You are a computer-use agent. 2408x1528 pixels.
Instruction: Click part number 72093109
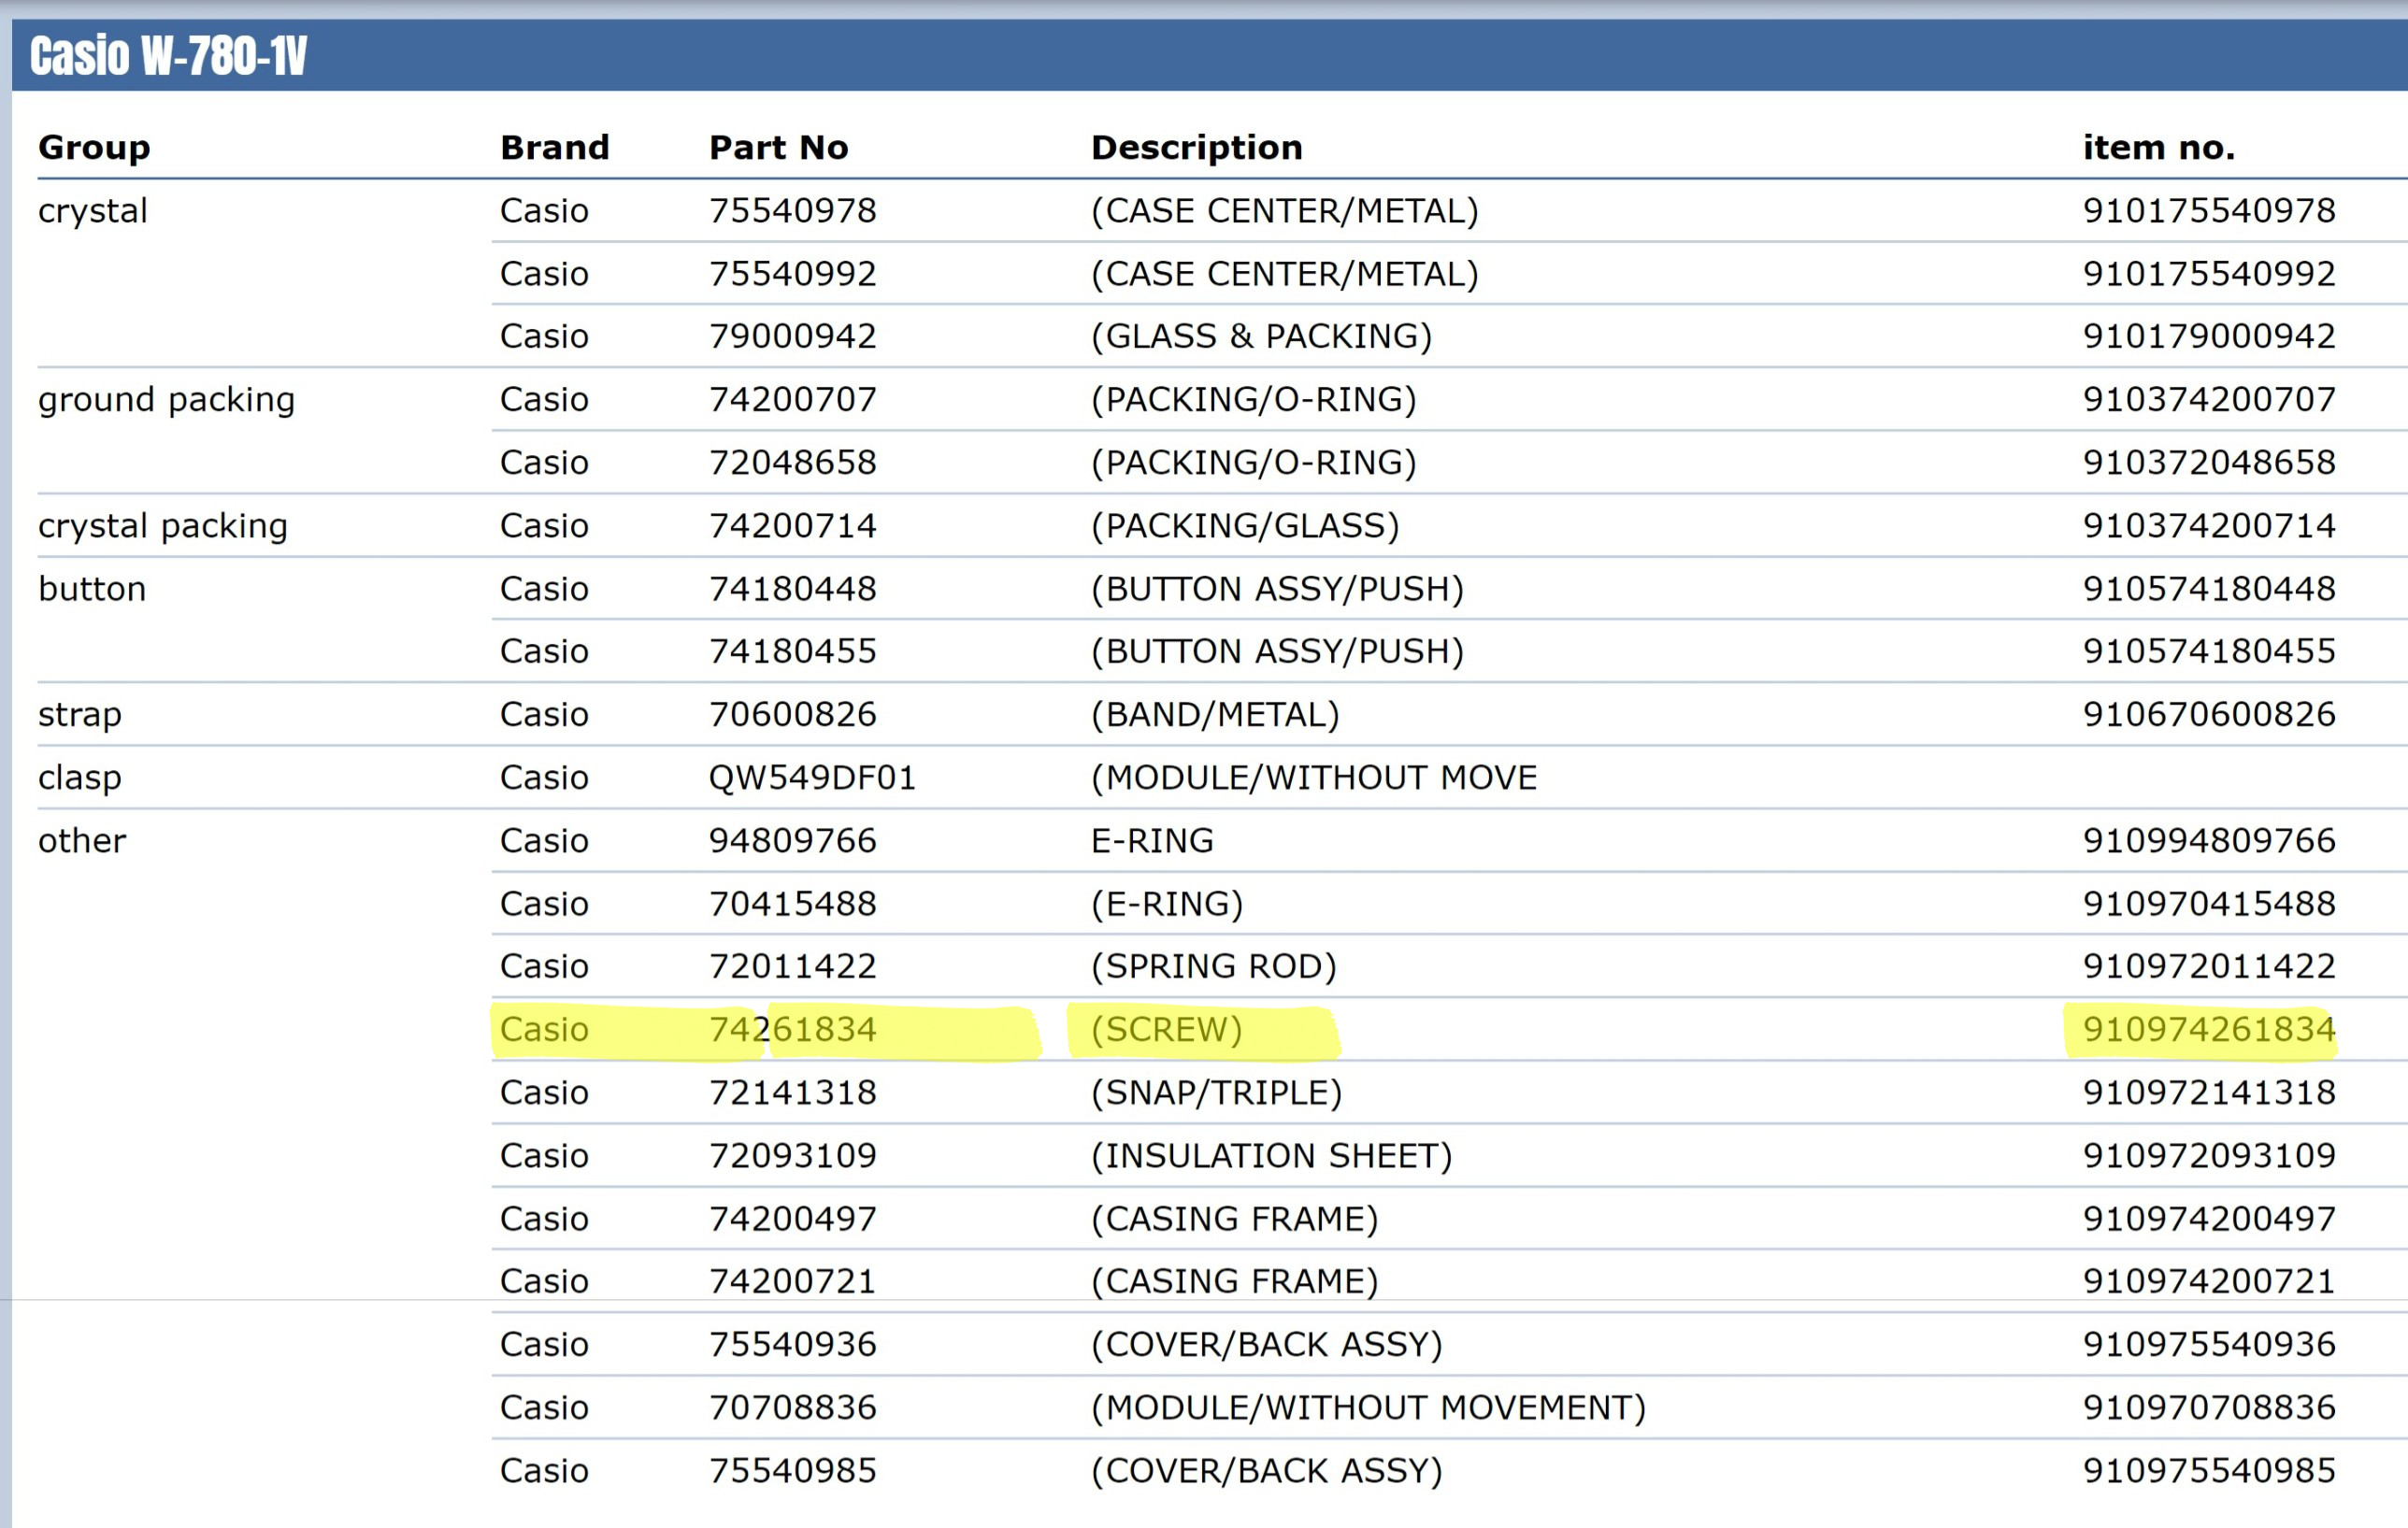pyautogui.click(x=793, y=1156)
